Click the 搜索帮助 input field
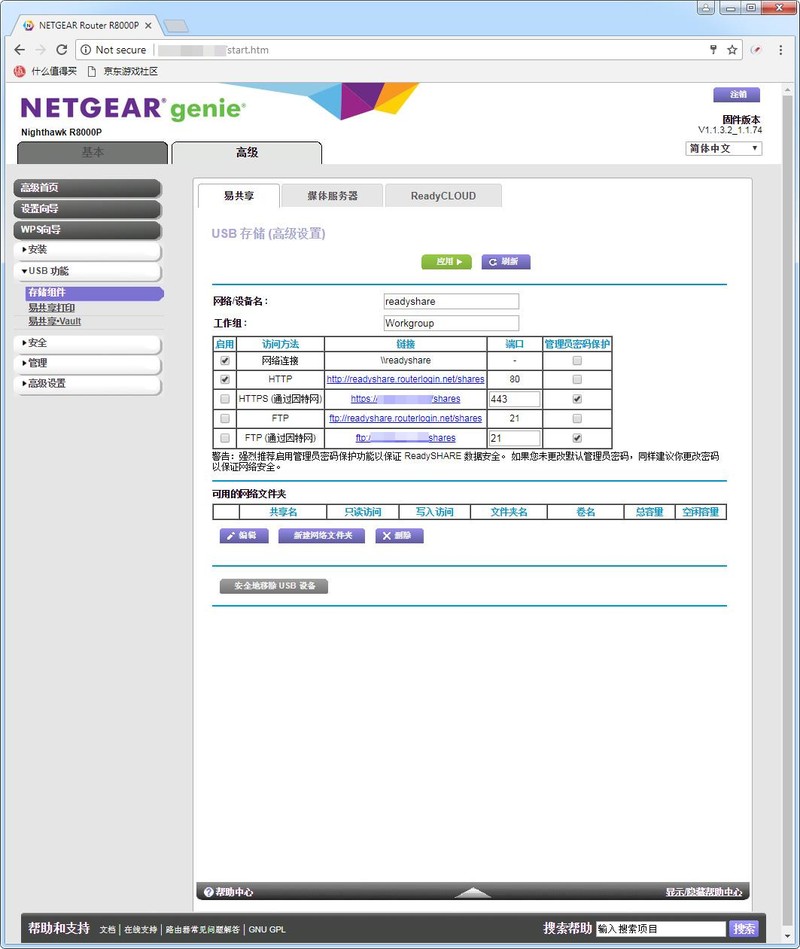This screenshot has height=949, width=800. [661, 928]
